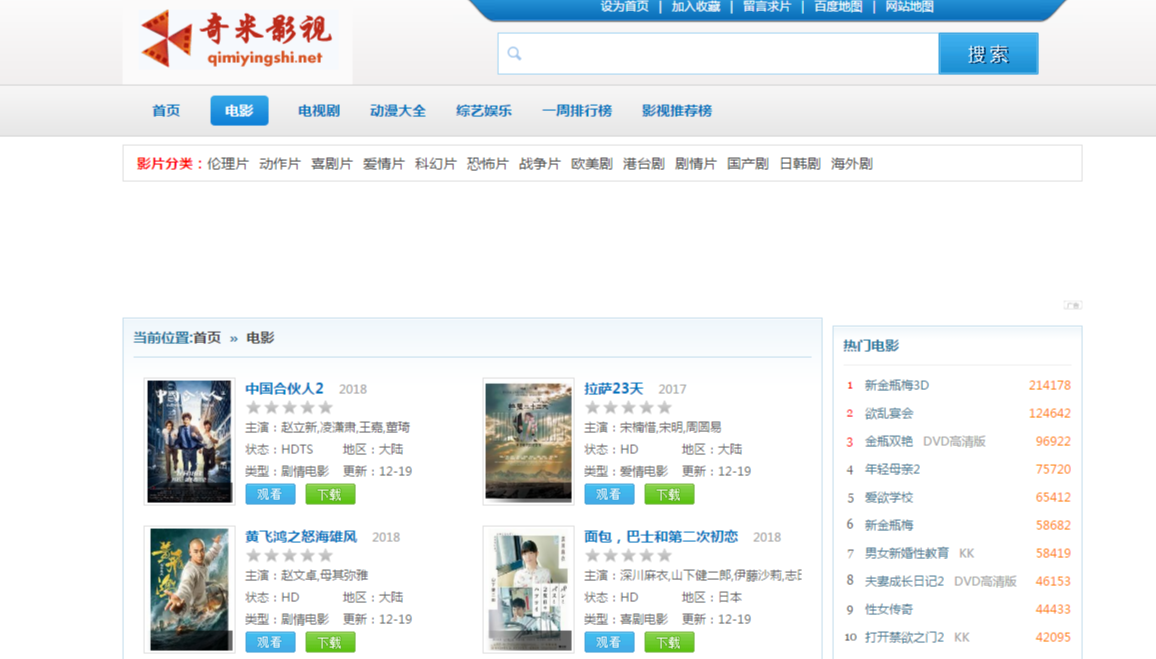Open the 拉萨23天 poster thumbnail

[x=528, y=441]
